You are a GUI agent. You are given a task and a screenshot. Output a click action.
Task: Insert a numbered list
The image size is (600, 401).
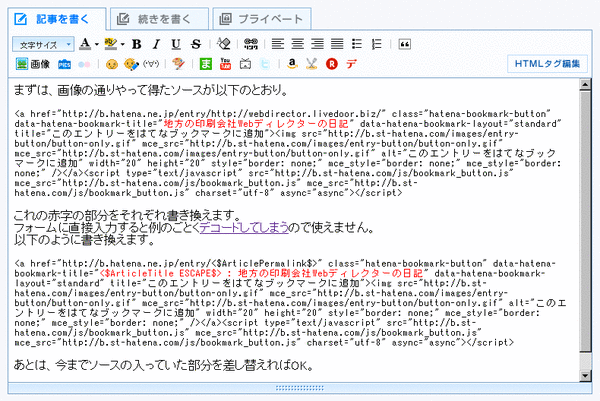377,44
